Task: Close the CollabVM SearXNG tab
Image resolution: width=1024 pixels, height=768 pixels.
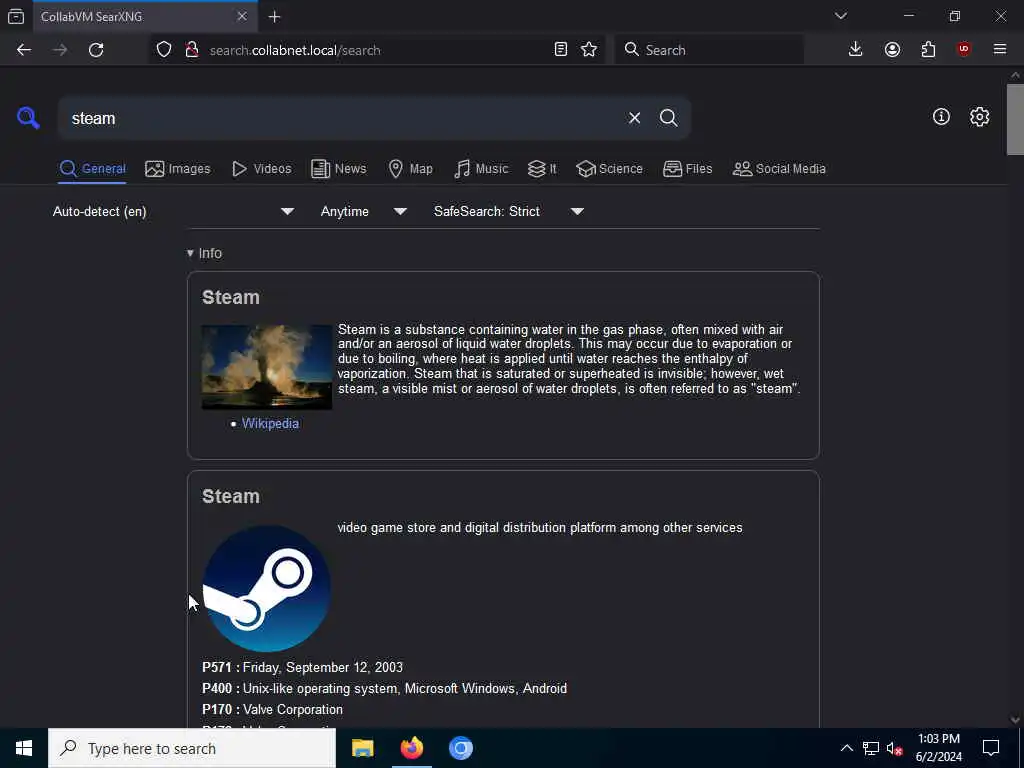Action: click(242, 16)
